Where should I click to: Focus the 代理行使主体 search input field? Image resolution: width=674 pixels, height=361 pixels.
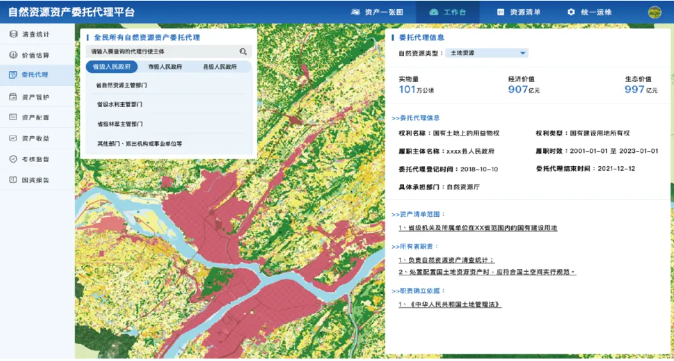coord(168,52)
